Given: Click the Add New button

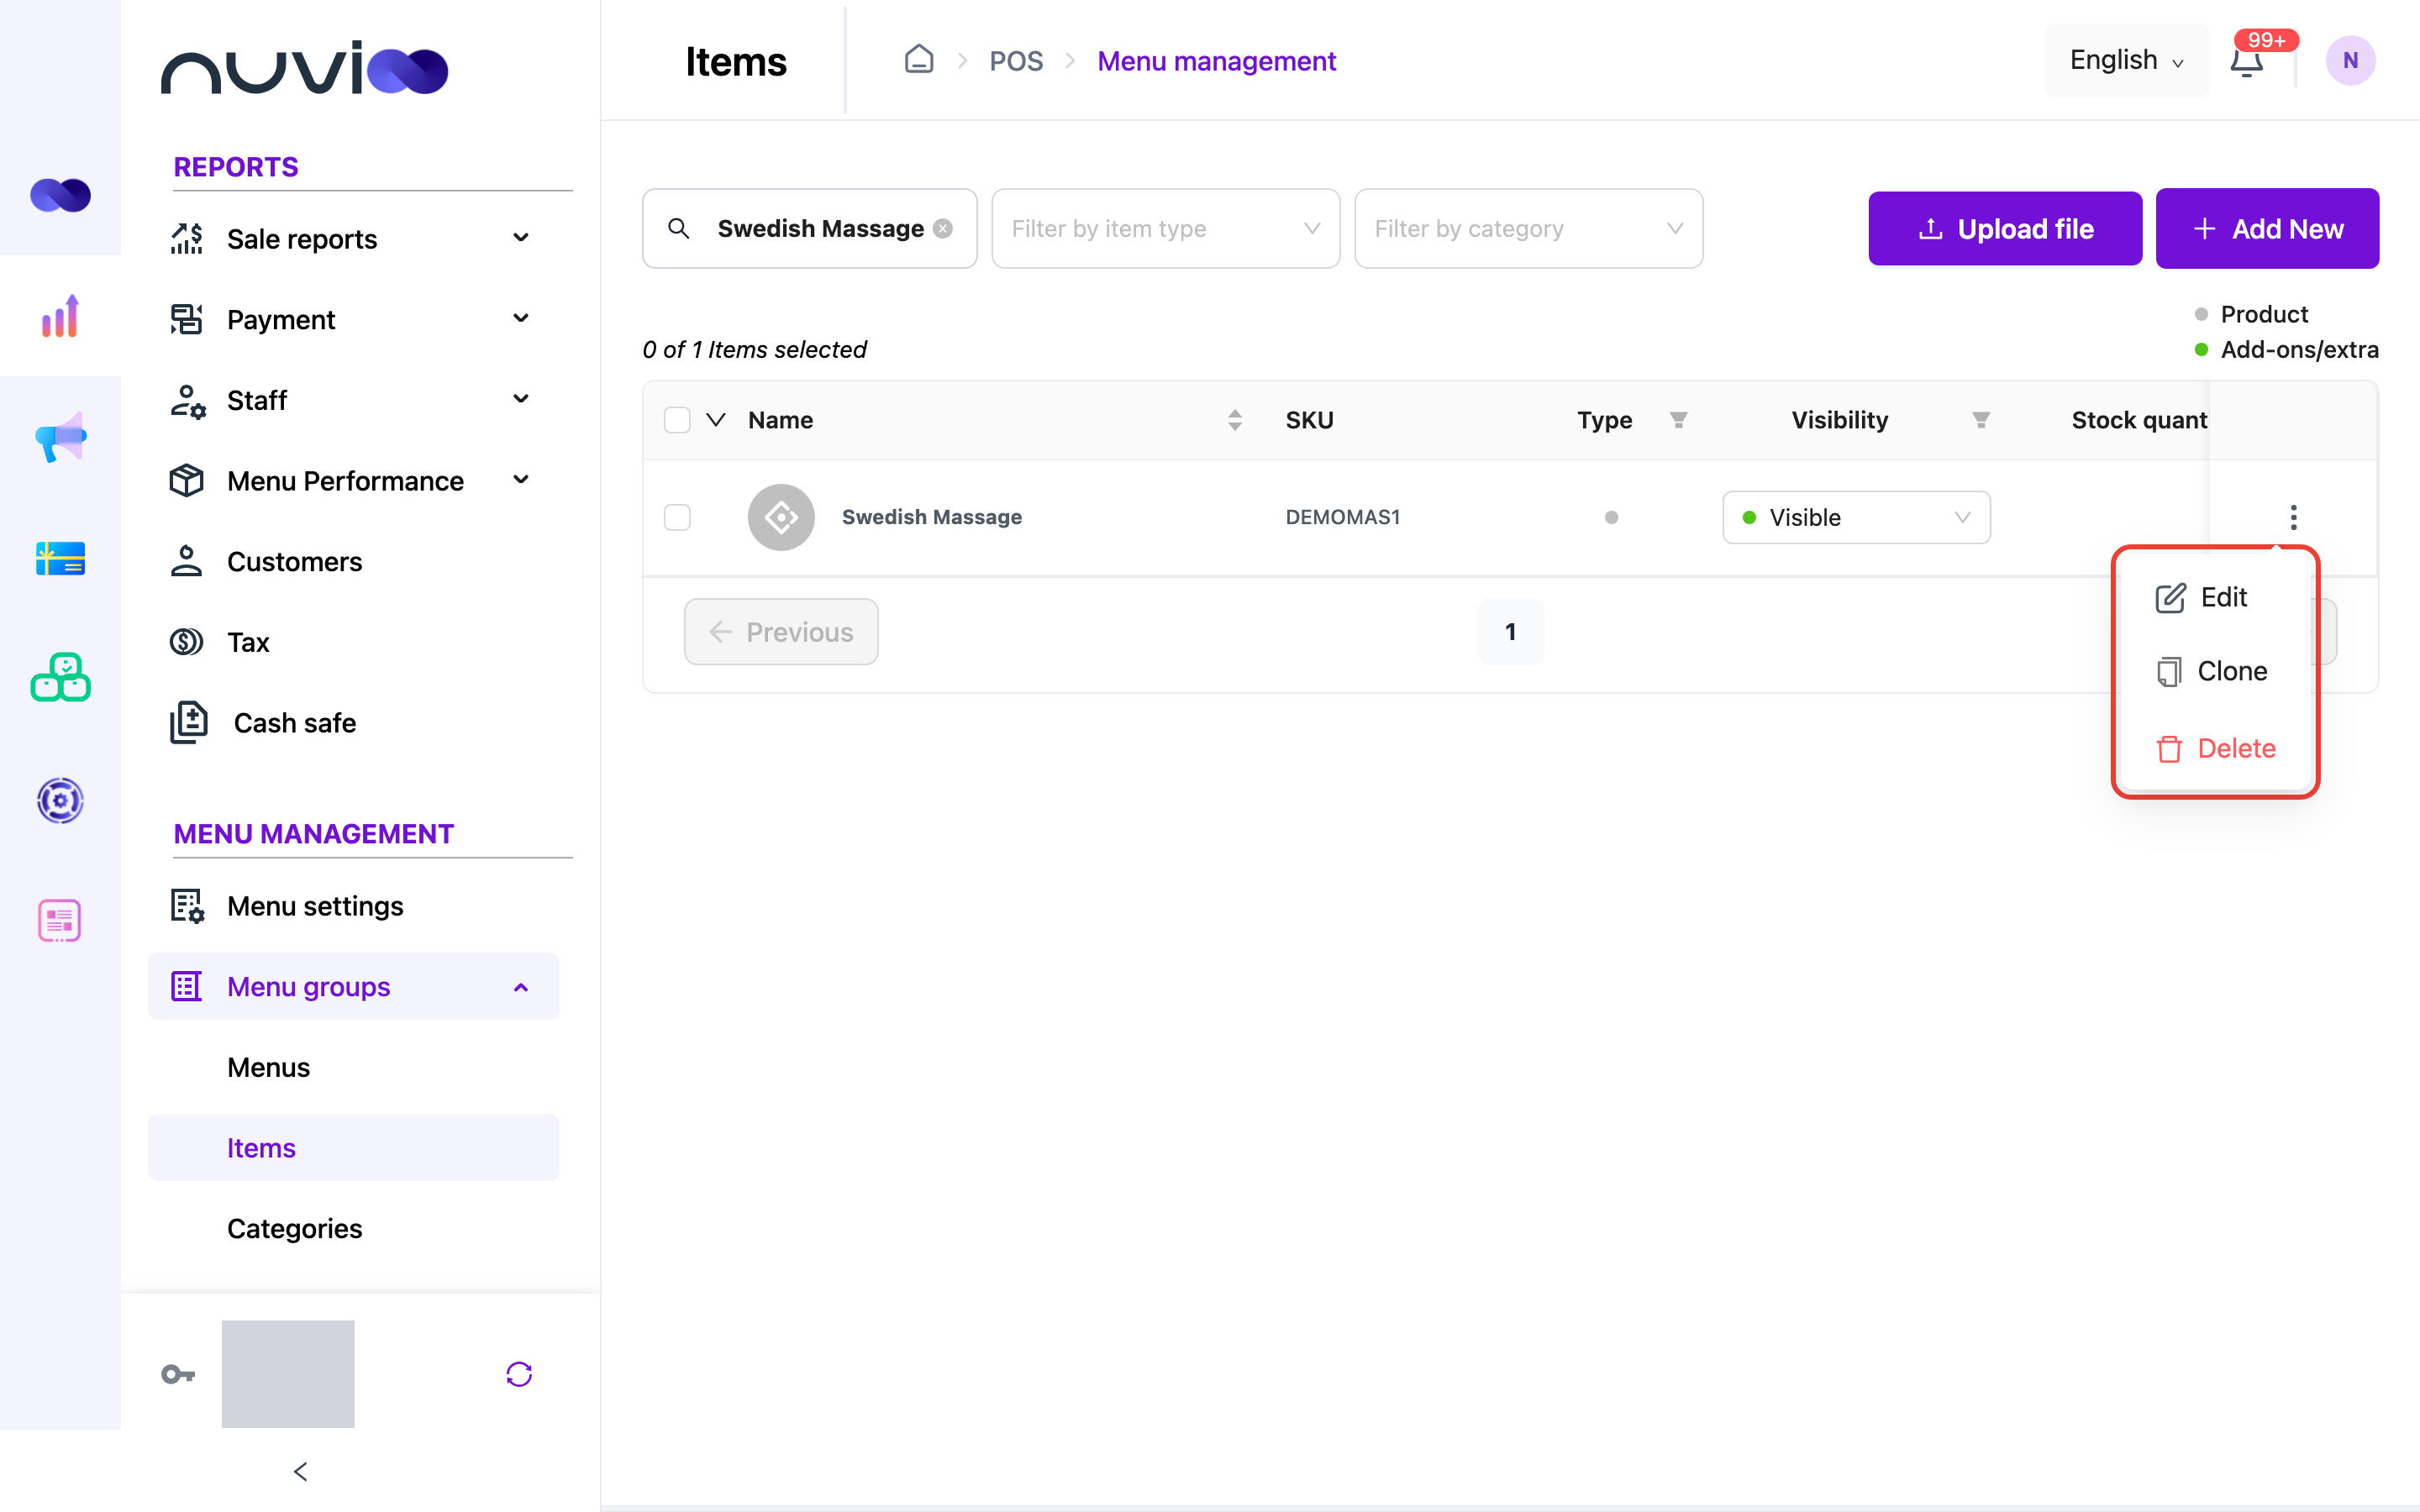Looking at the screenshot, I should pos(2267,229).
